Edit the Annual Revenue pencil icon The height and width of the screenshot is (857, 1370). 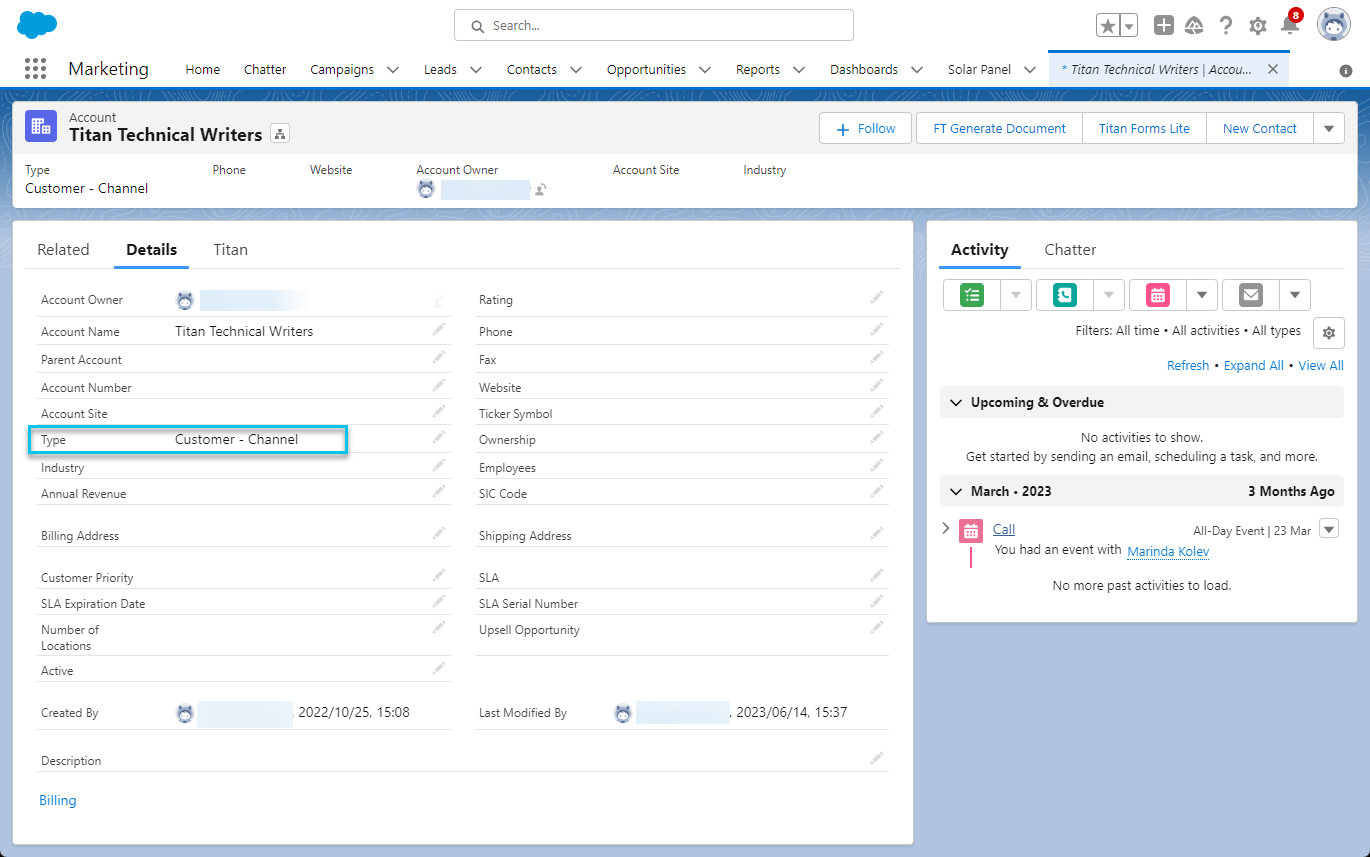click(x=439, y=490)
